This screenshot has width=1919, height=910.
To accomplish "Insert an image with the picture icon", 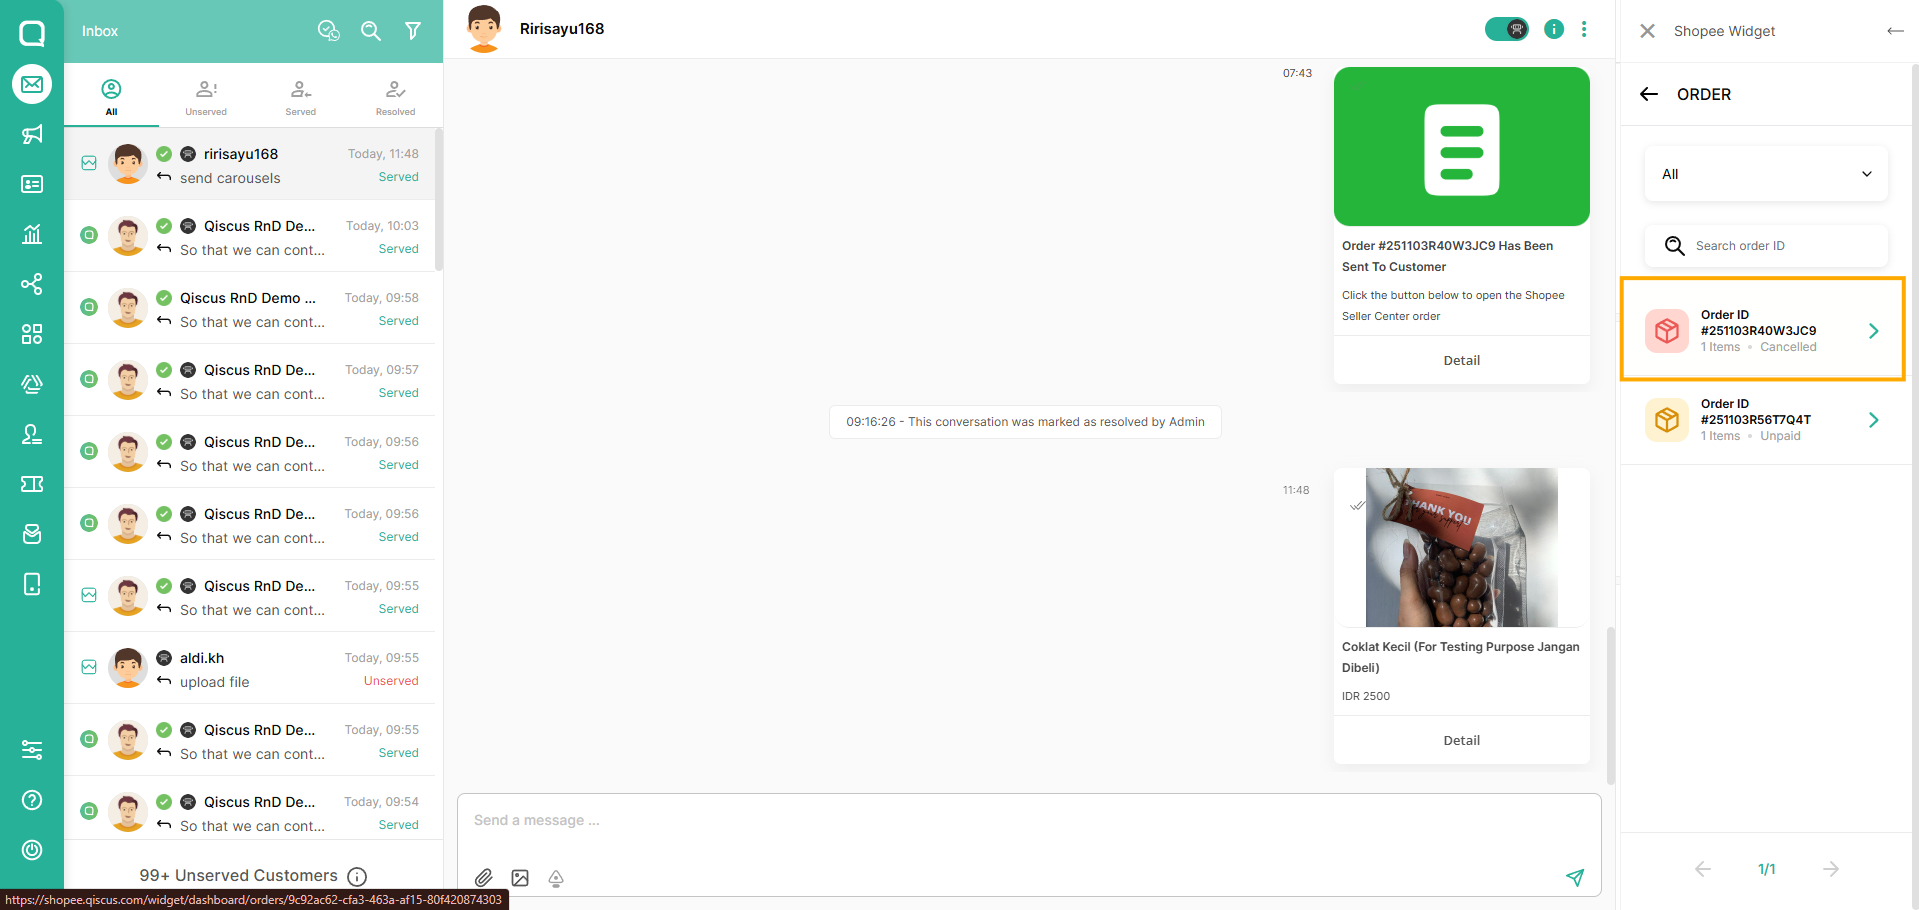I will click(x=520, y=878).
